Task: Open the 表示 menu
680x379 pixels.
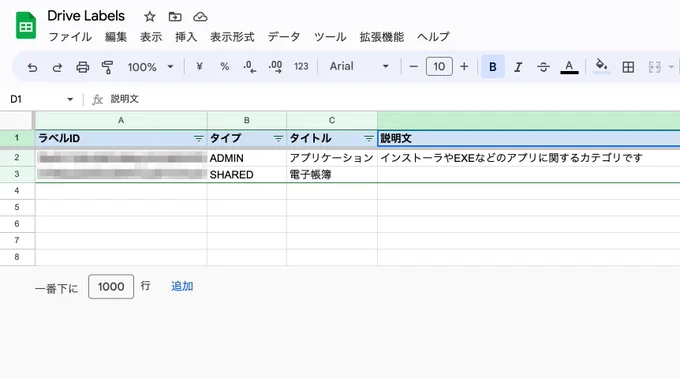Action: [151, 37]
